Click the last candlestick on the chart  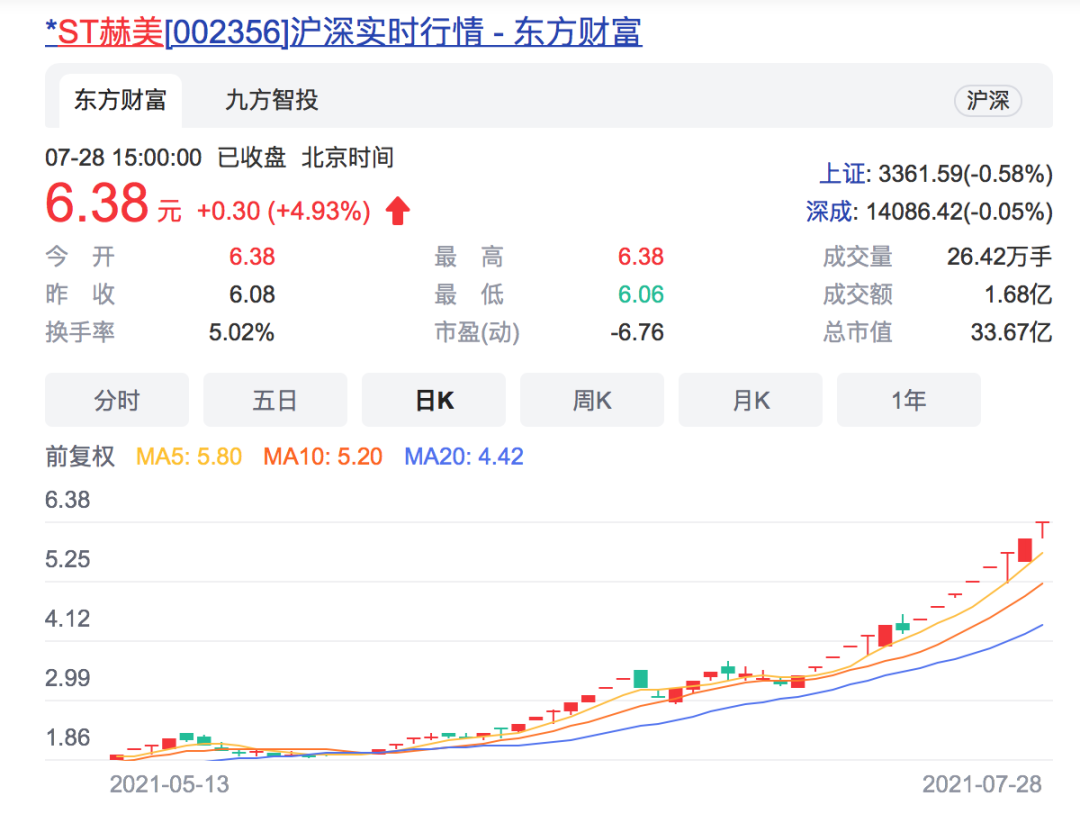[x=1043, y=529]
